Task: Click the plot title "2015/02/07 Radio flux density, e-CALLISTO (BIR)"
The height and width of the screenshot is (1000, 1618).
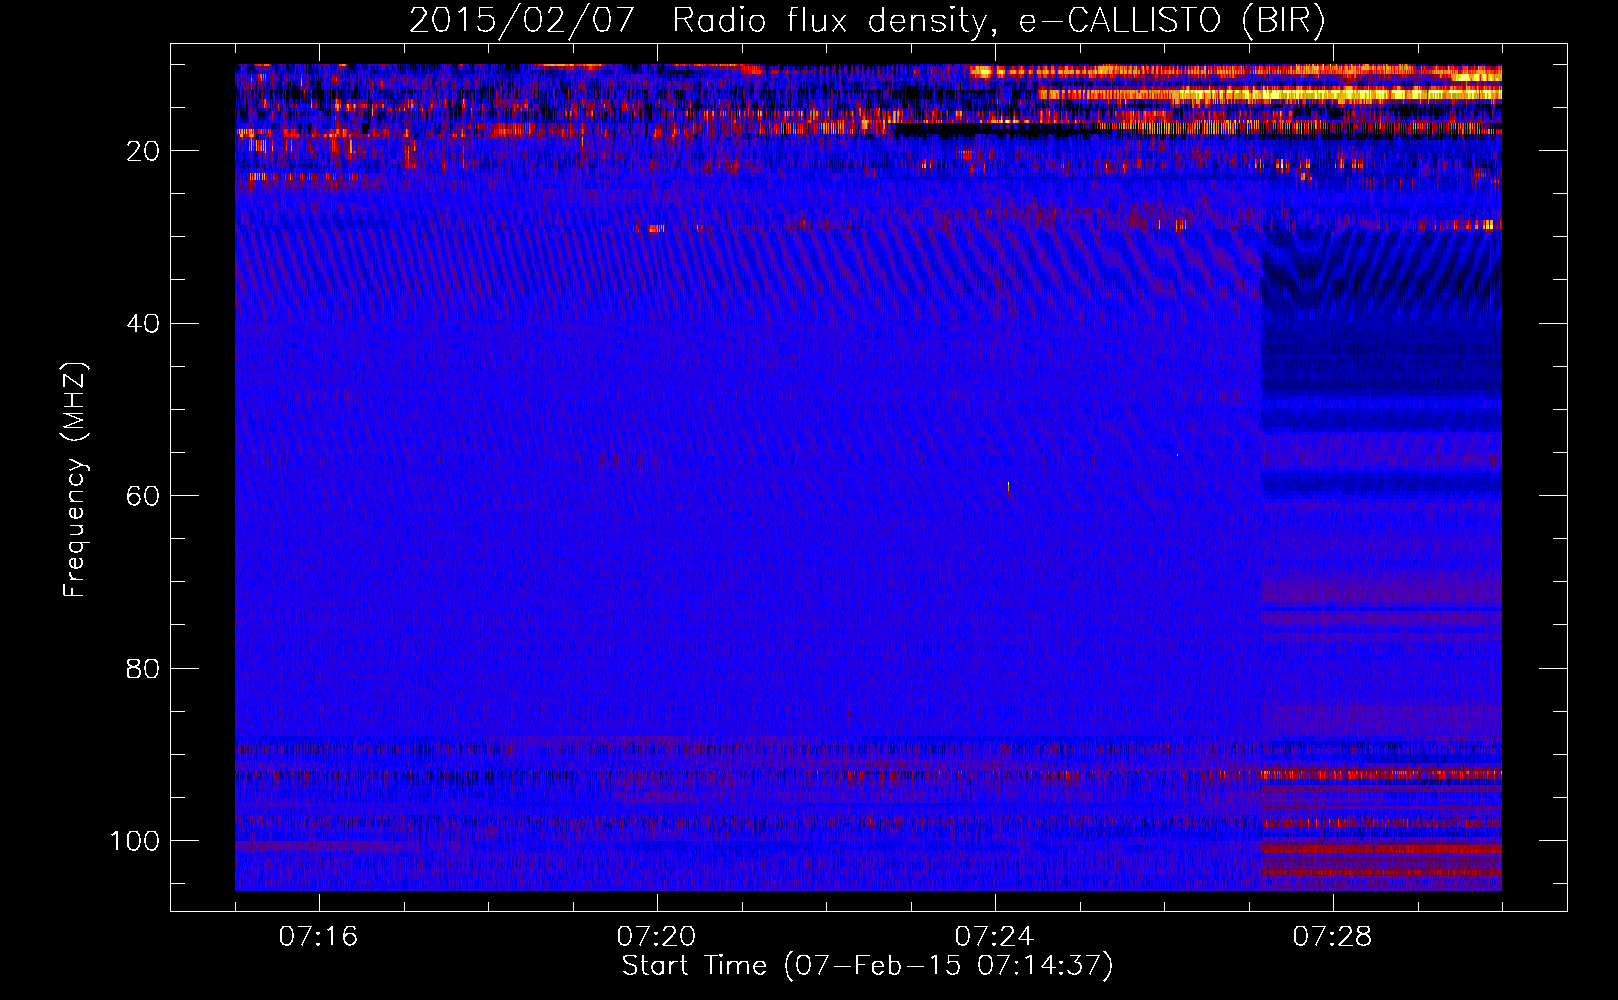Action: click(867, 21)
